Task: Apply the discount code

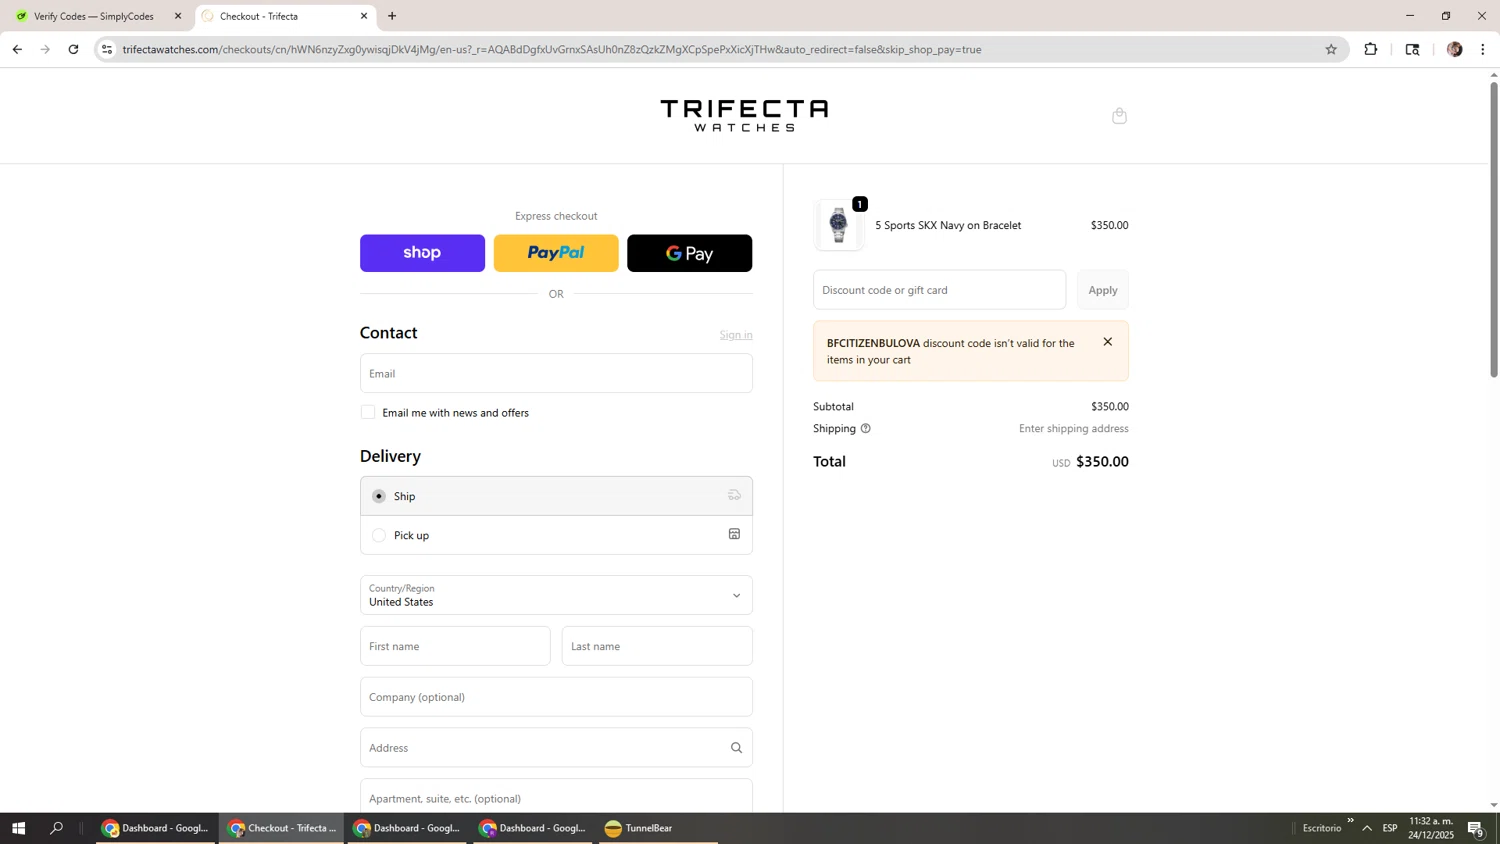Action: tap(1103, 290)
